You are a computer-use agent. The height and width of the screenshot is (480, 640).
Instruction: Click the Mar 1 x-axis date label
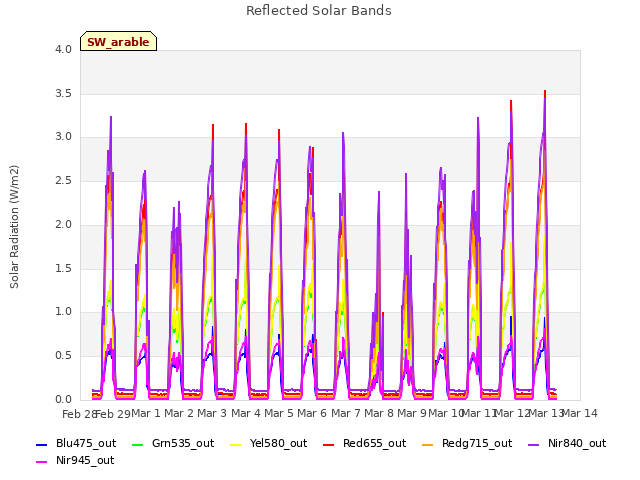click(146, 413)
